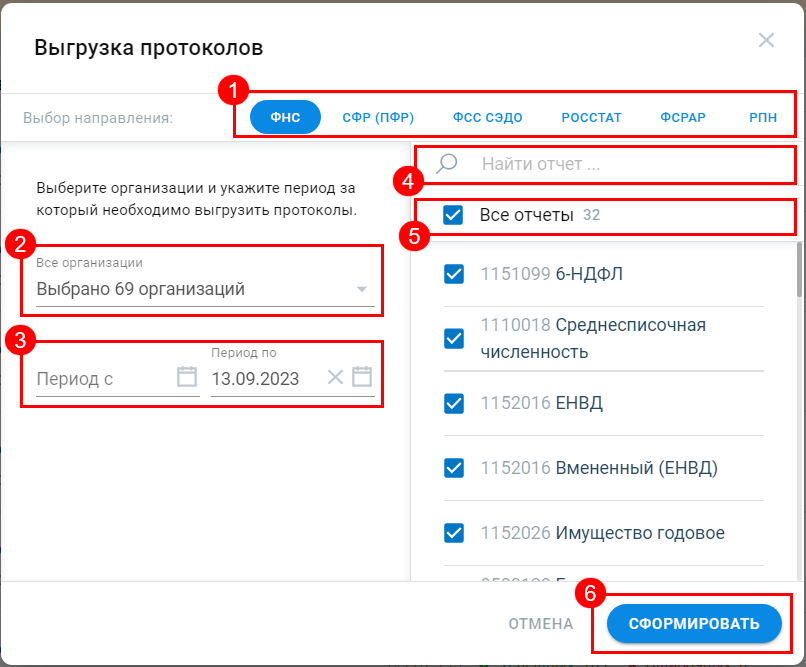The height and width of the screenshot is (667, 806).
Task: Expand the organizations dropdown arrow
Action: [362, 291]
